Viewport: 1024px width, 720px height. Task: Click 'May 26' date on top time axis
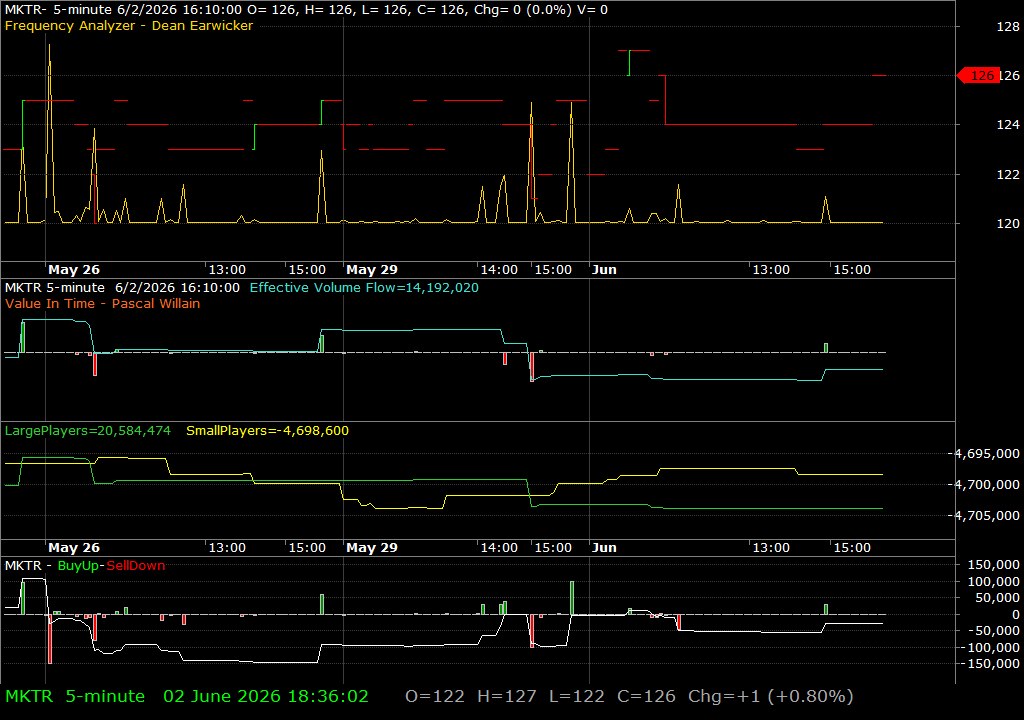(74, 270)
